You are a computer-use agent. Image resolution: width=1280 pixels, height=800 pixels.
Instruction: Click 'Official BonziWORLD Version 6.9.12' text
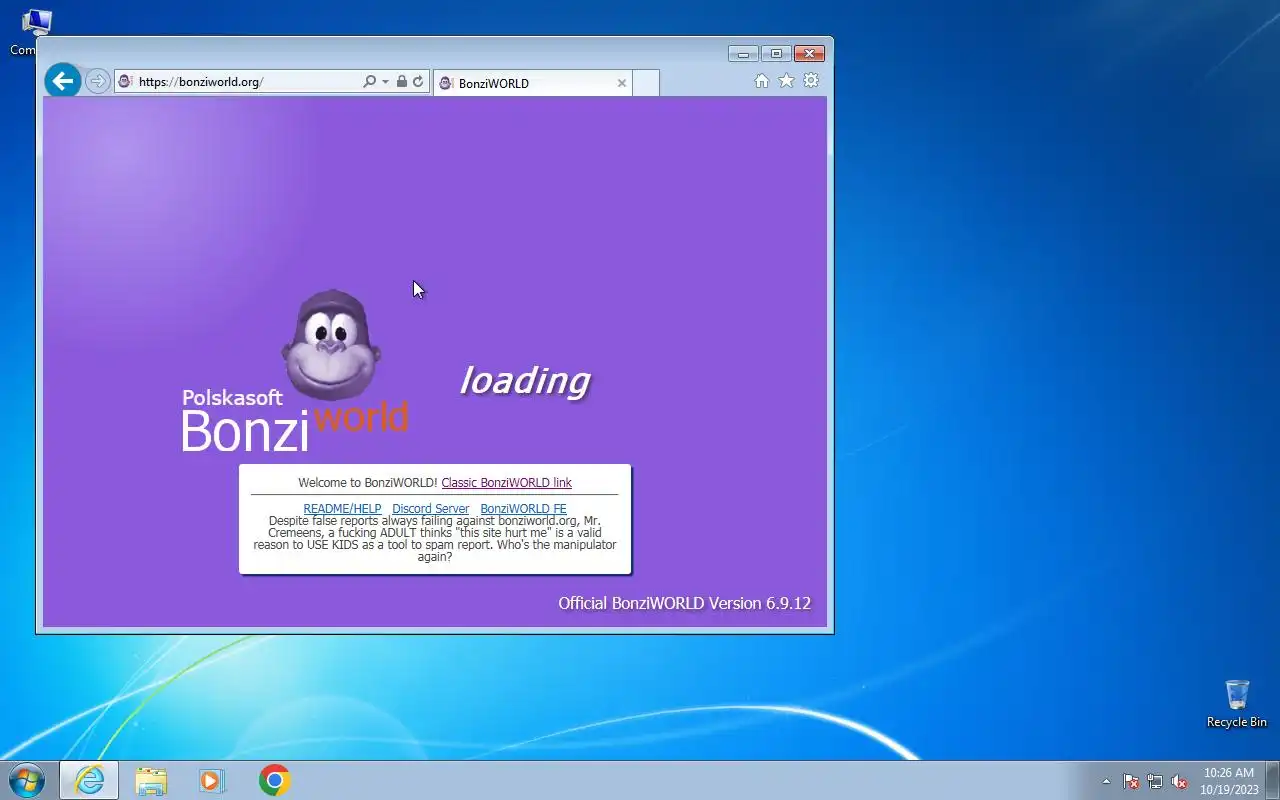pos(684,603)
